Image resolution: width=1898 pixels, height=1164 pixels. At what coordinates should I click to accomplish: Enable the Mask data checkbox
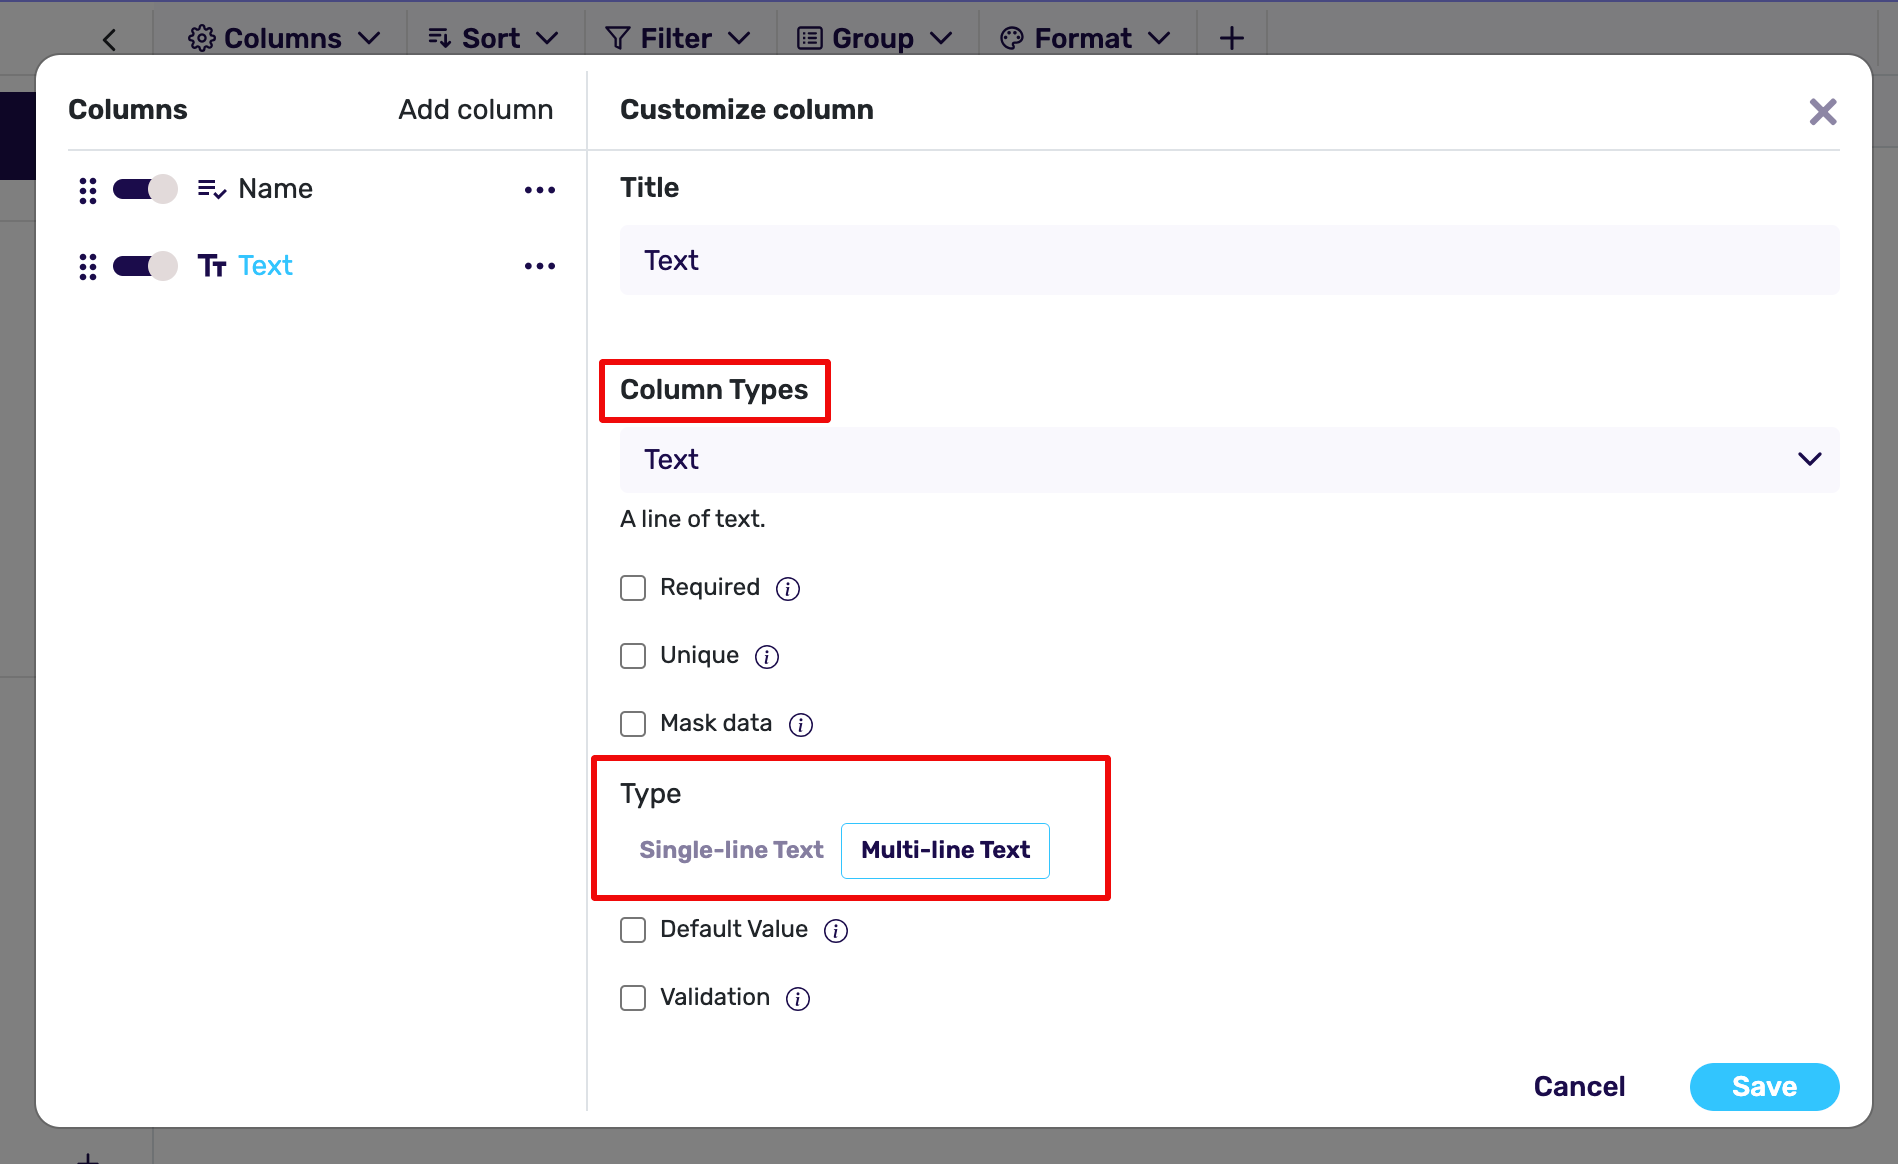tap(632, 723)
